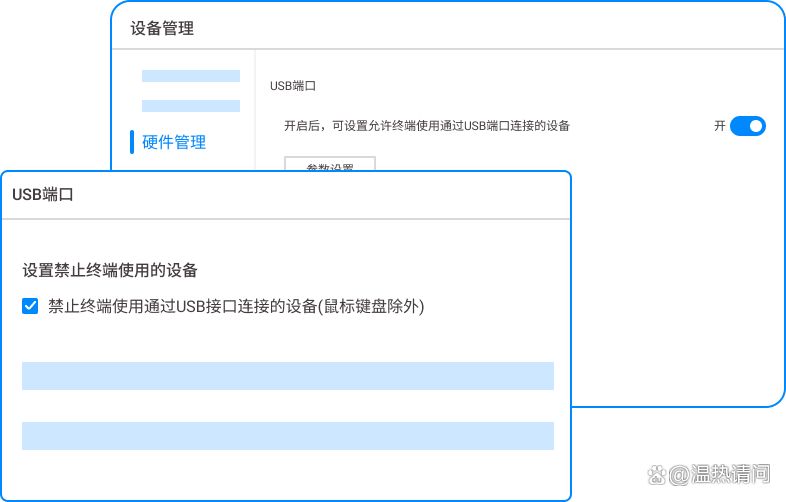The width and height of the screenshot is (786, 502).
Task: Click the 设置禁止终端使用的设备 heading
Action: [110, 270]
